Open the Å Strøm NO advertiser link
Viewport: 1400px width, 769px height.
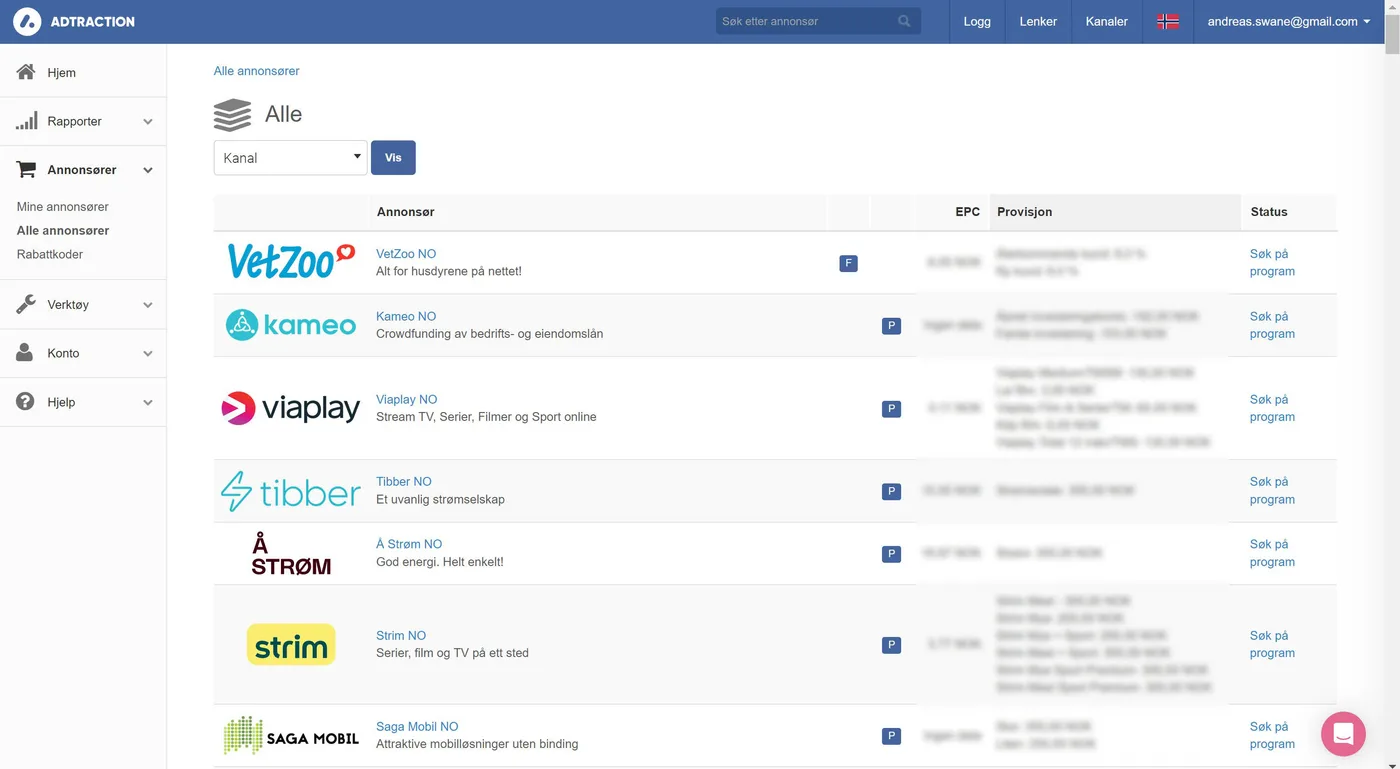pos(409,544)
